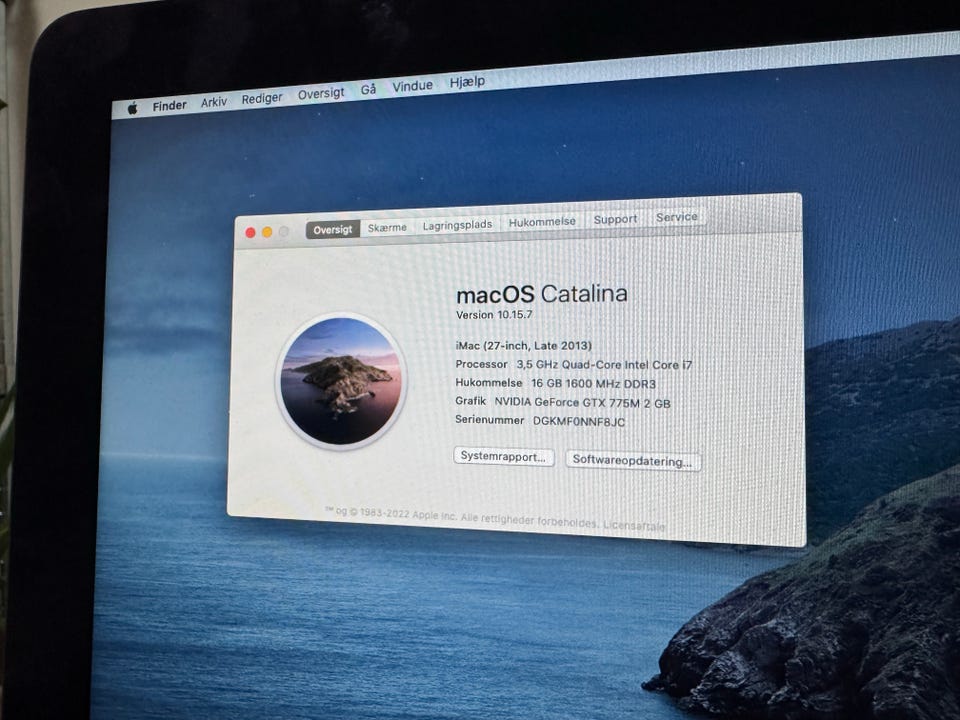Switch to the Service tab

[677, 217]
